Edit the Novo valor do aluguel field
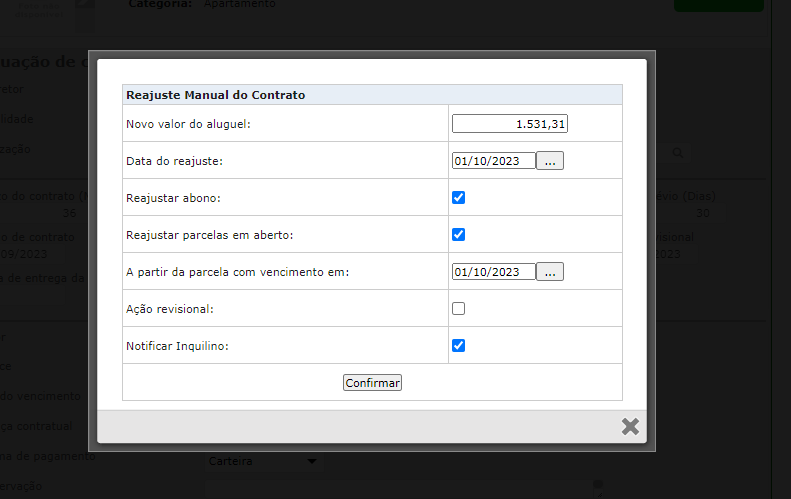Image resolution: width=791 pixels, height=499 pixels. click(510, 124)
